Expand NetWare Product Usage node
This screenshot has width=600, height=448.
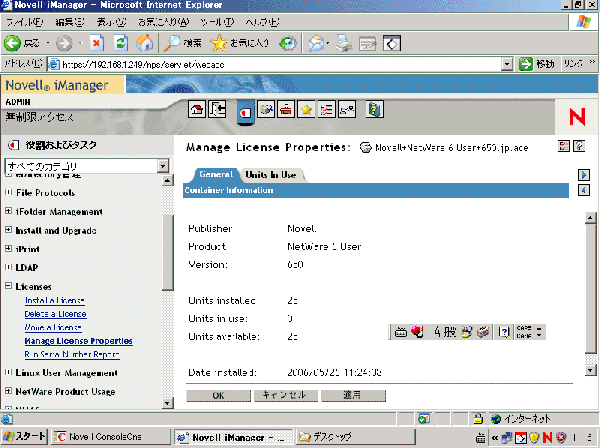point(8,391)
